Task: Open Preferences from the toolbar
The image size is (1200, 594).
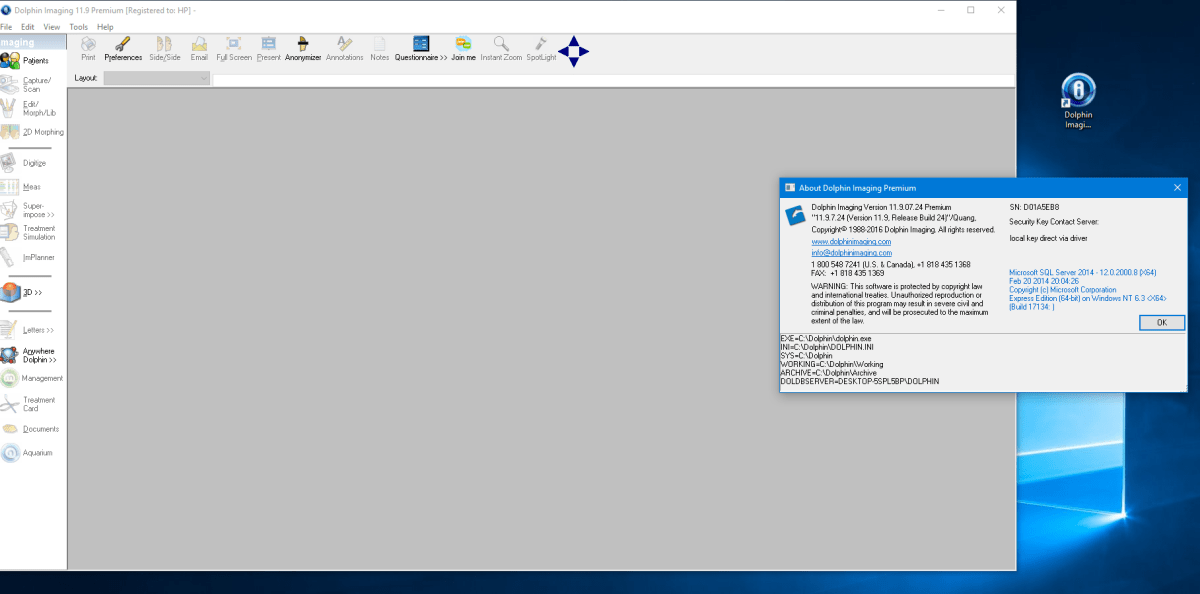Action: (123, 49)
